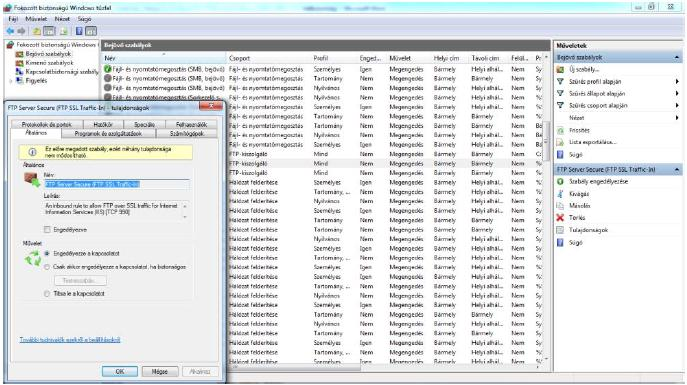The height and width of the screenshot is (385, 687).
Task: Click the Szűrés profil alapján funnel icon
Action: [x=560, y=81]
